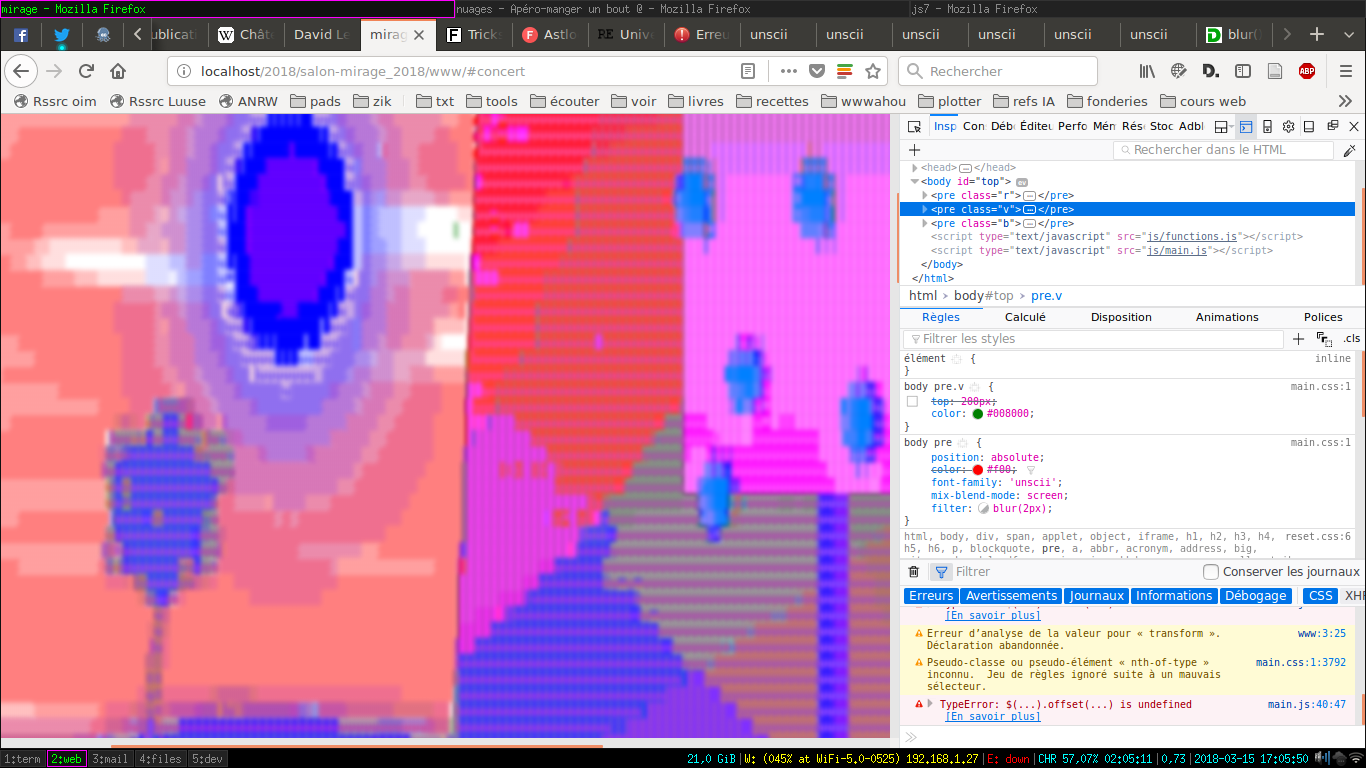Clear the console with the trash icon
The width and height of the screenshot is (1366, 768).
913,572
